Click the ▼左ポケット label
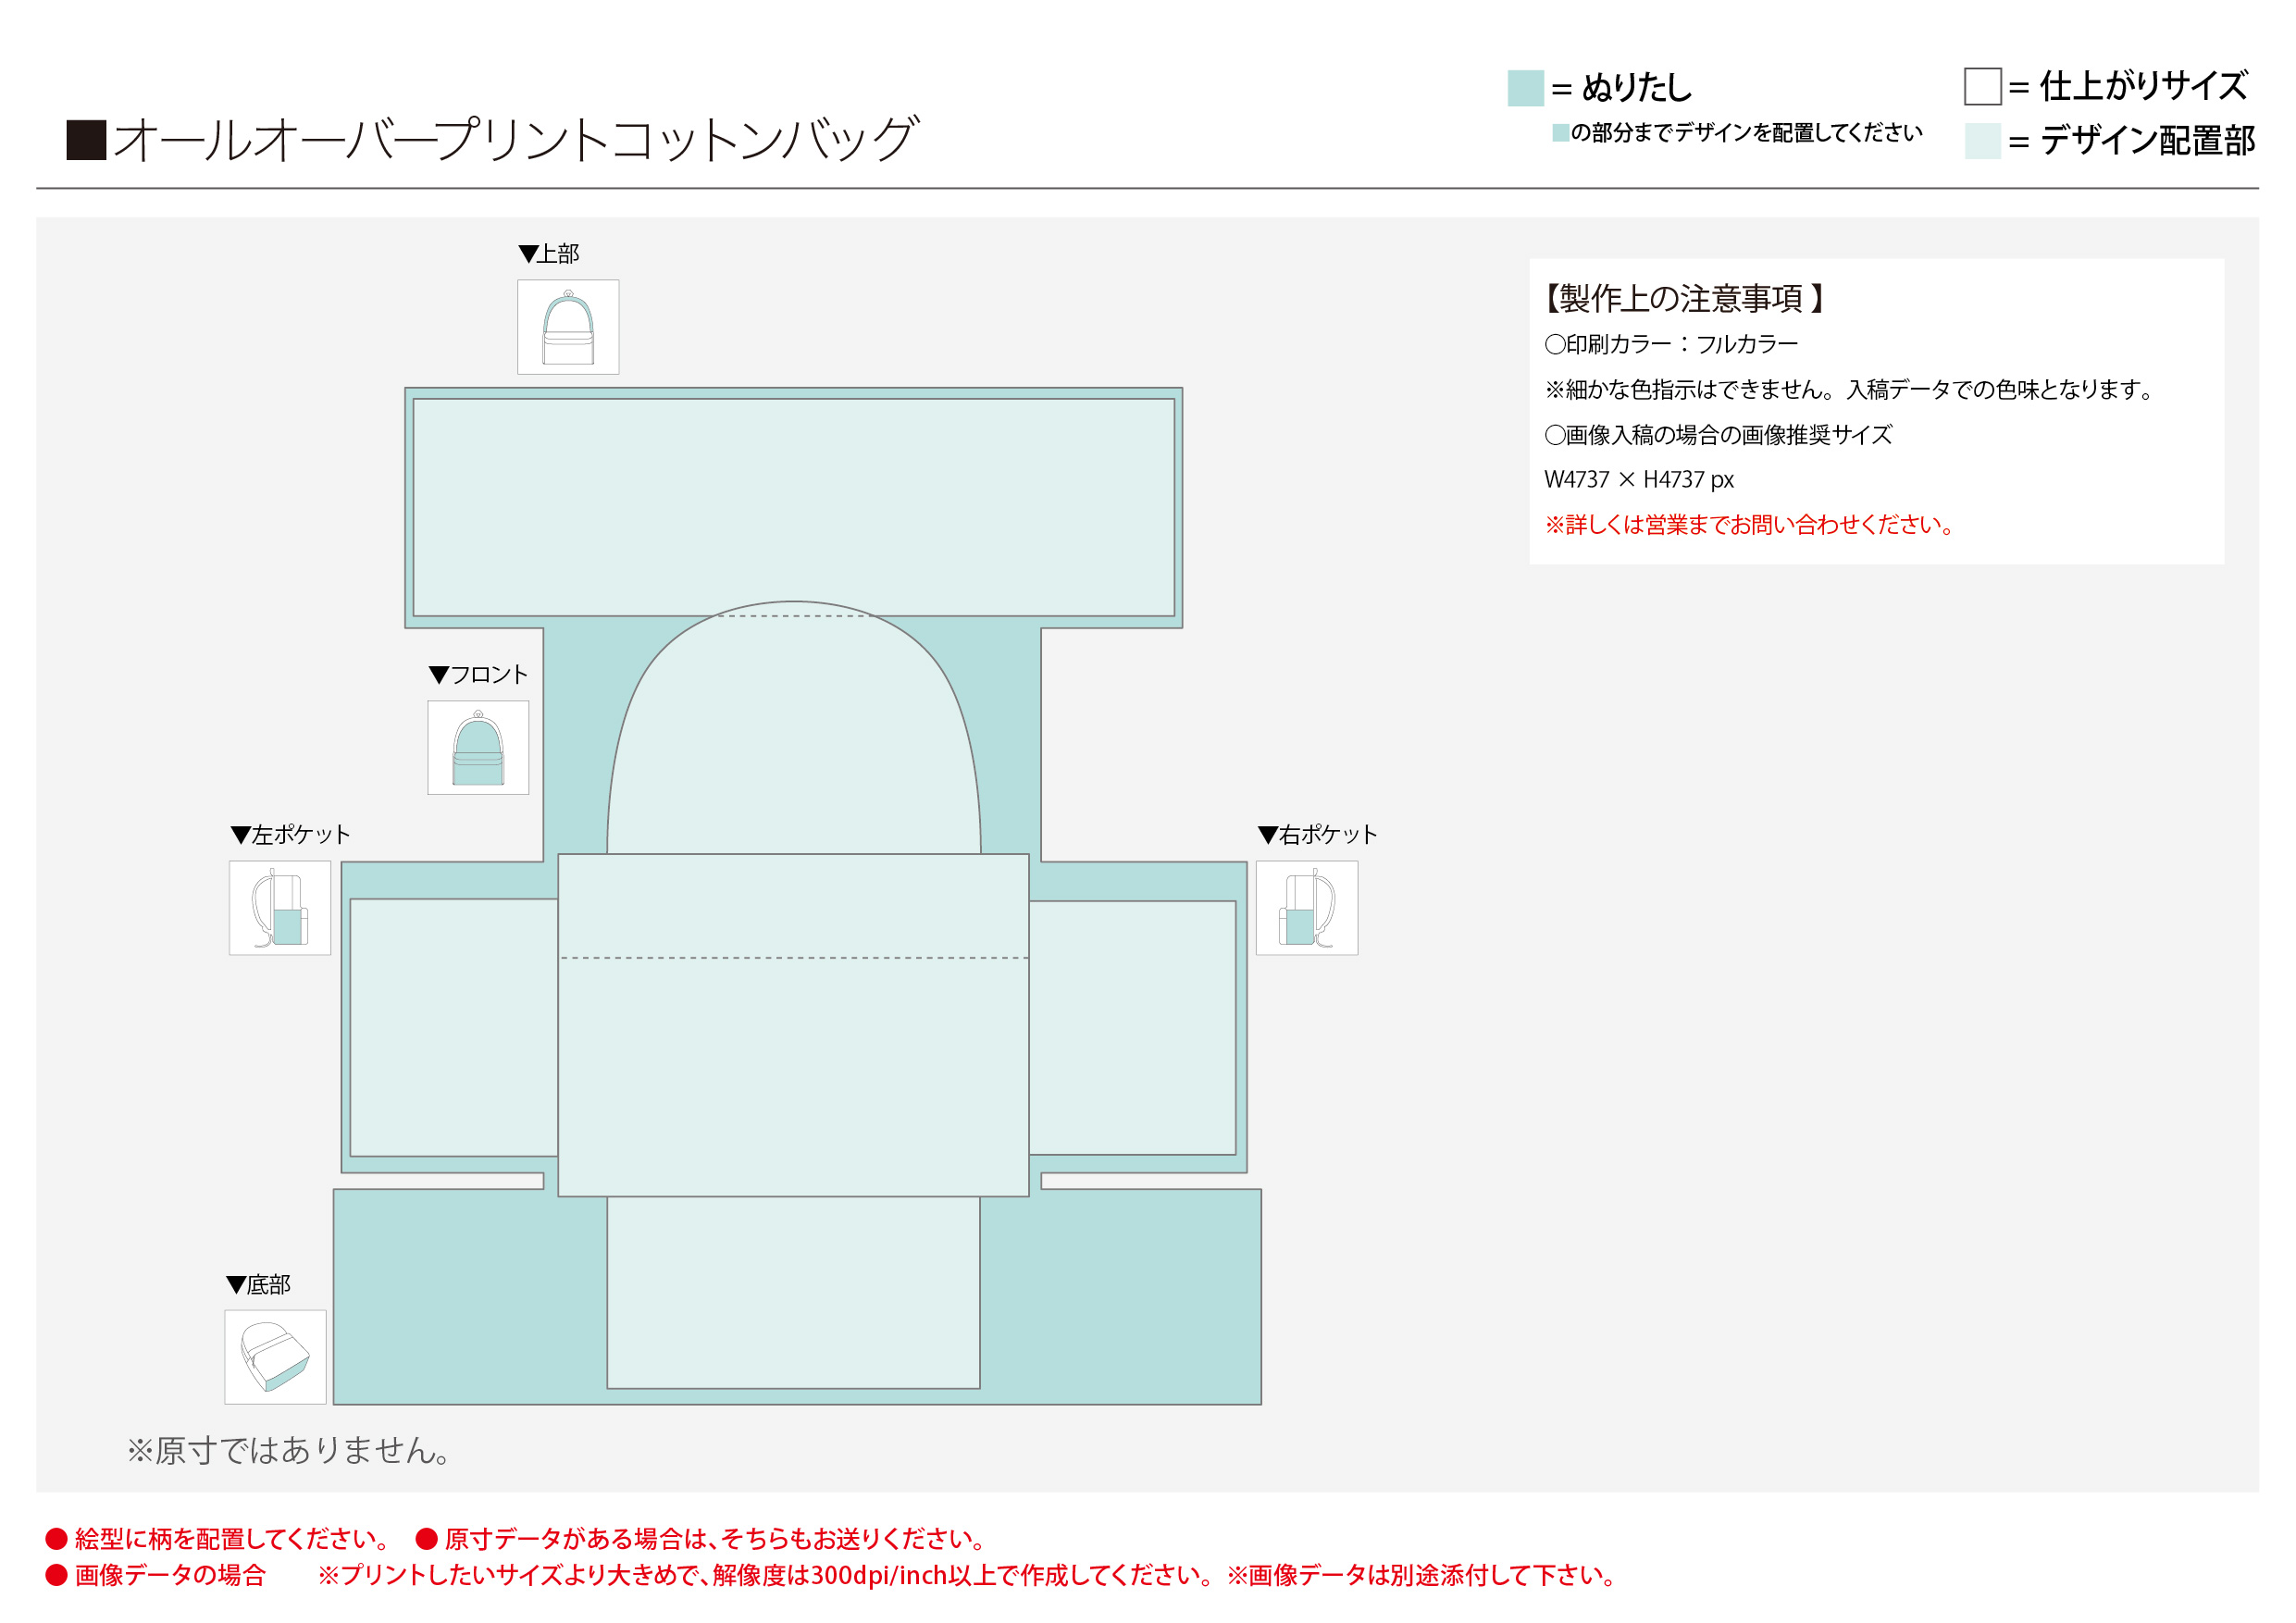This screenshot has height=1623, width=2296. click(290, 835)
